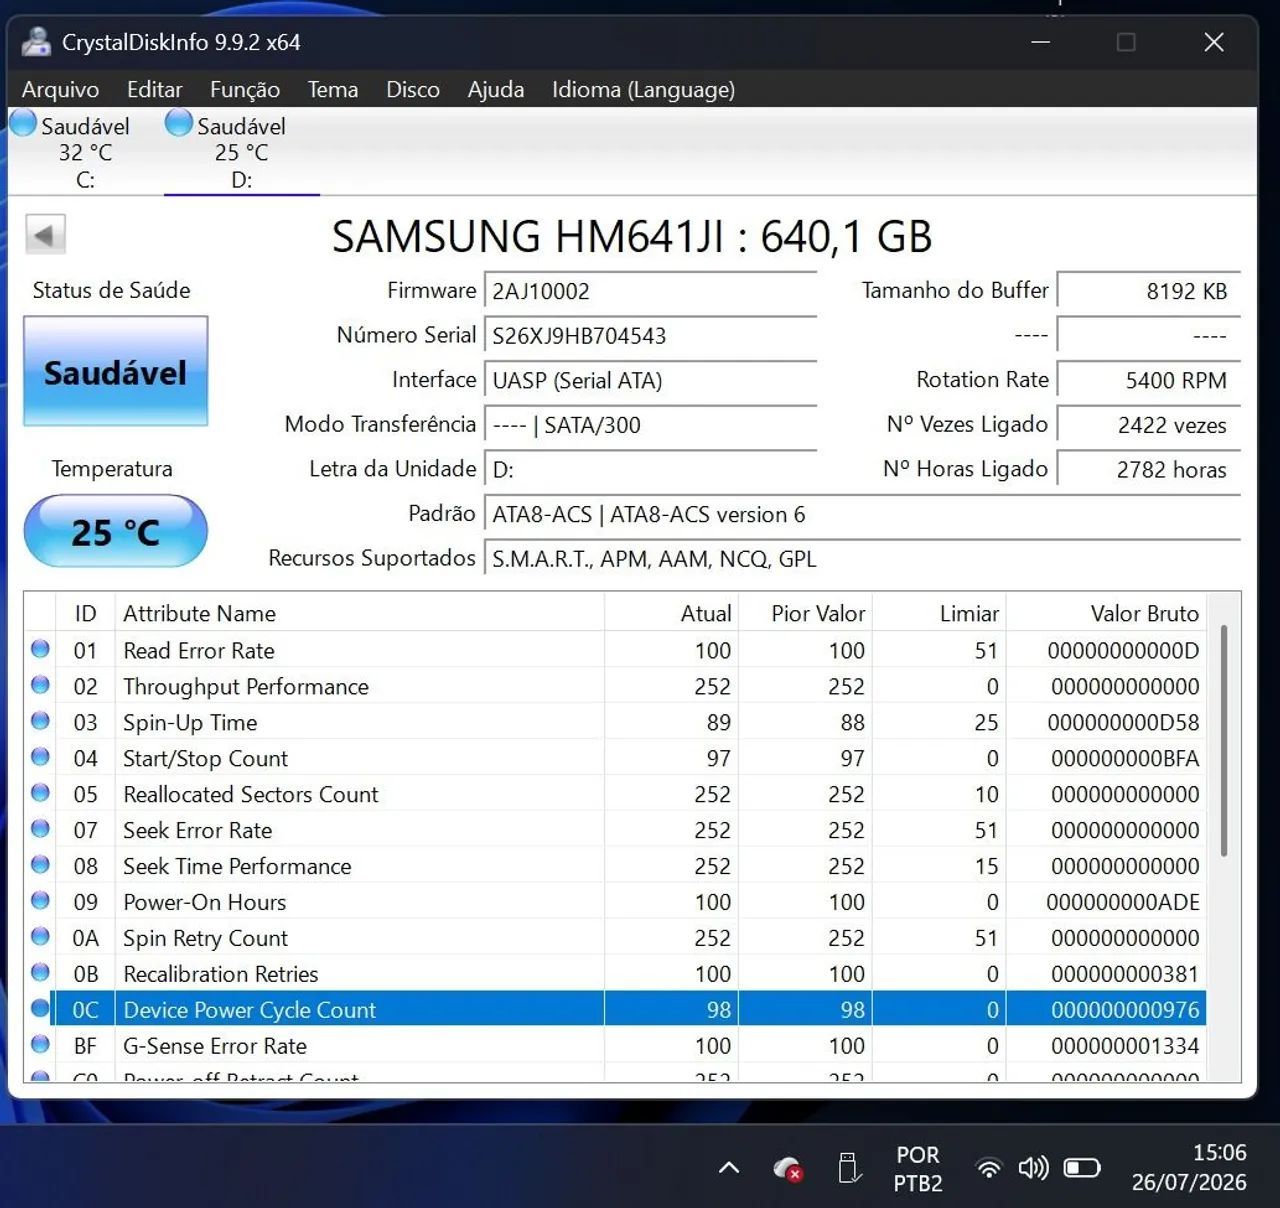Select the G-Sense Error Rate row name

pos(215,1047)
